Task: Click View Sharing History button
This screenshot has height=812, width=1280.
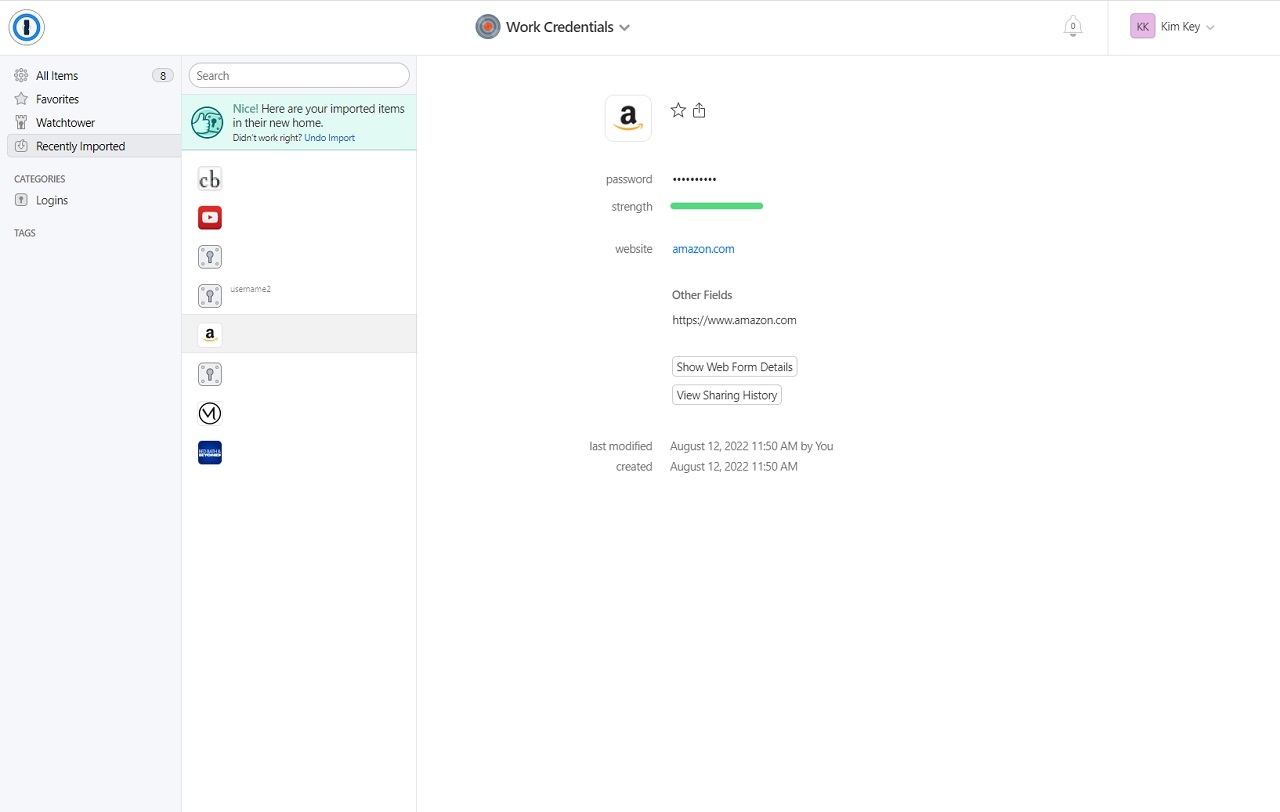Action: point(727,395)
